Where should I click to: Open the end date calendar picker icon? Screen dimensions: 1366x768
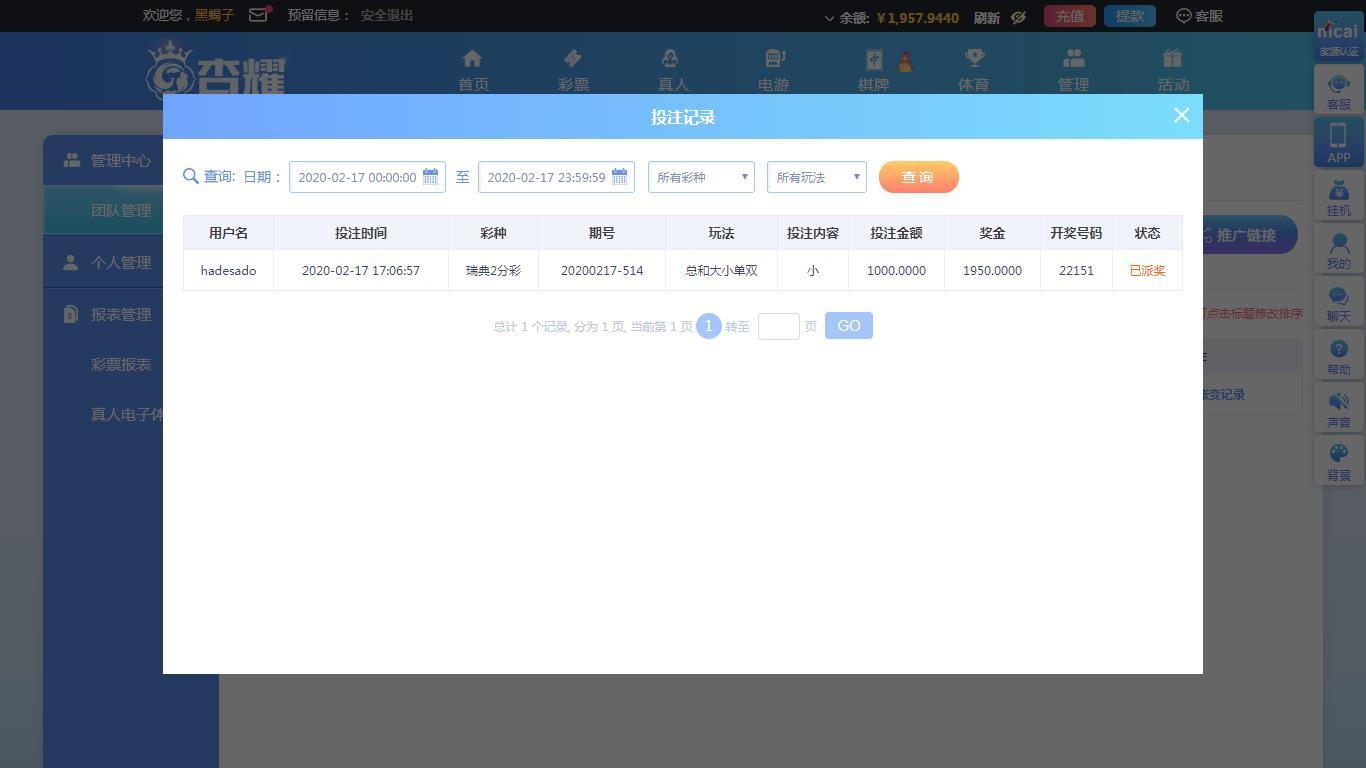tap(619, 177)
